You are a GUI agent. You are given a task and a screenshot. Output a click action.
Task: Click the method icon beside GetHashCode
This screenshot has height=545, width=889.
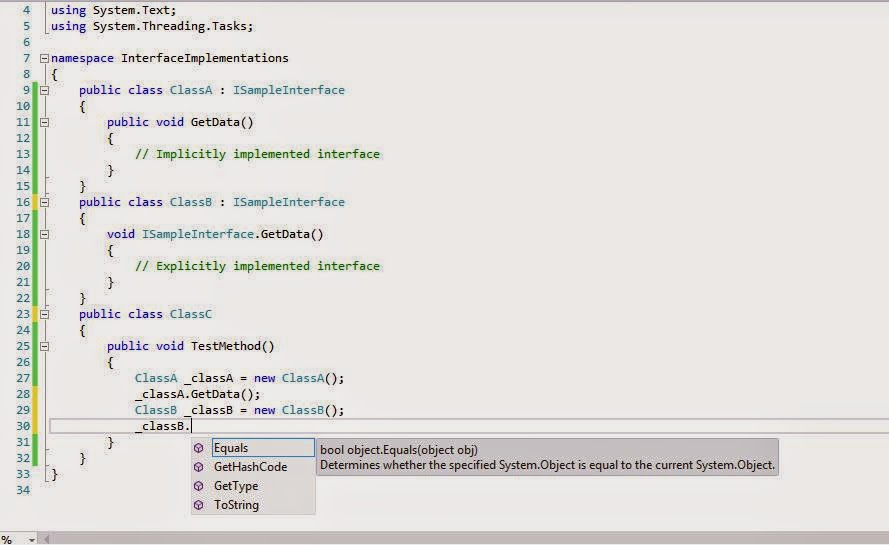tap(198, 467)
